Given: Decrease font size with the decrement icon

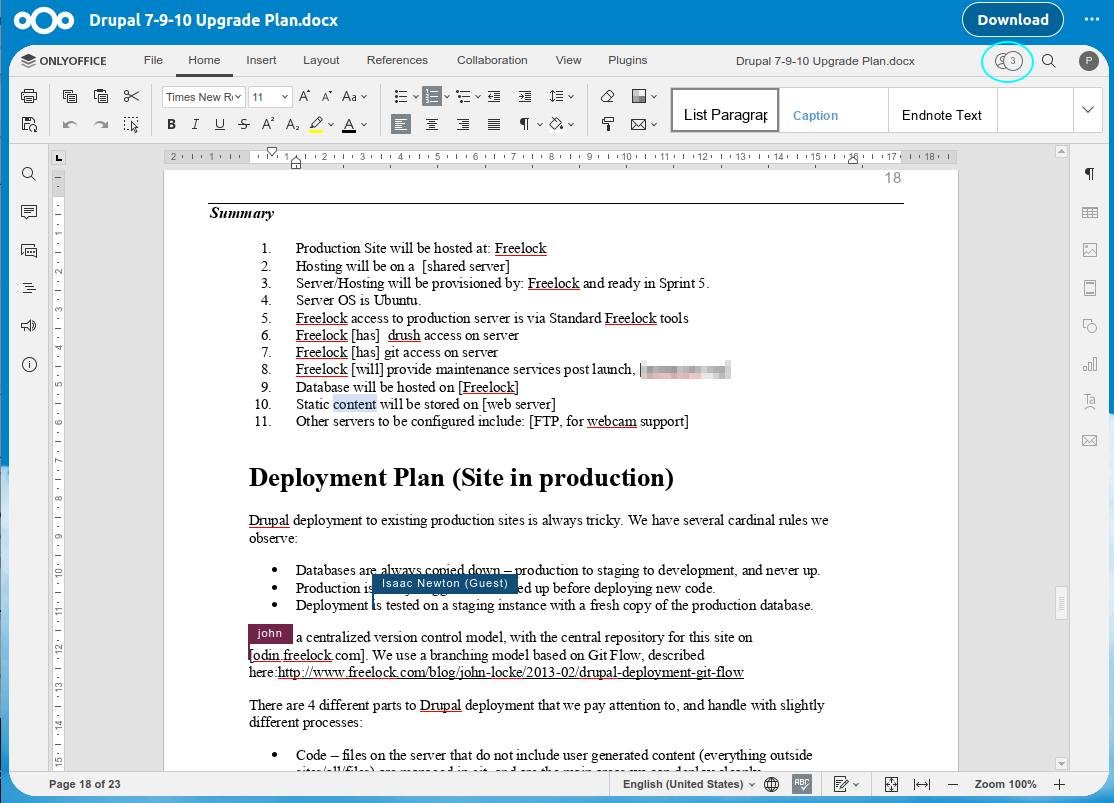Looking at the screenshot, I should 327,96.
